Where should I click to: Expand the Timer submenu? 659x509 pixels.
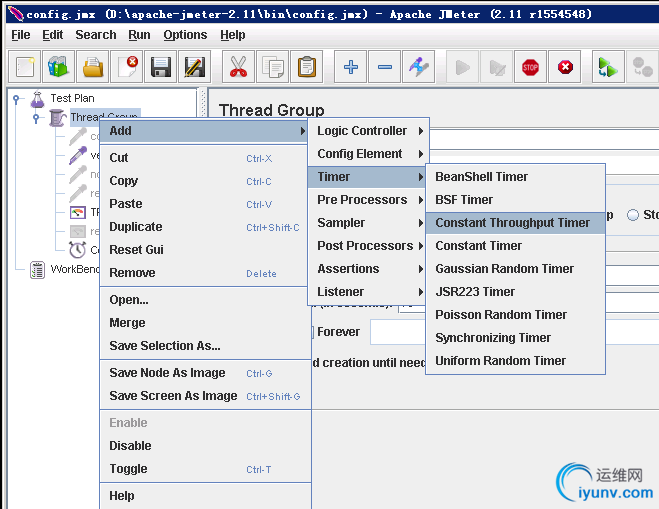click(367, 177)
